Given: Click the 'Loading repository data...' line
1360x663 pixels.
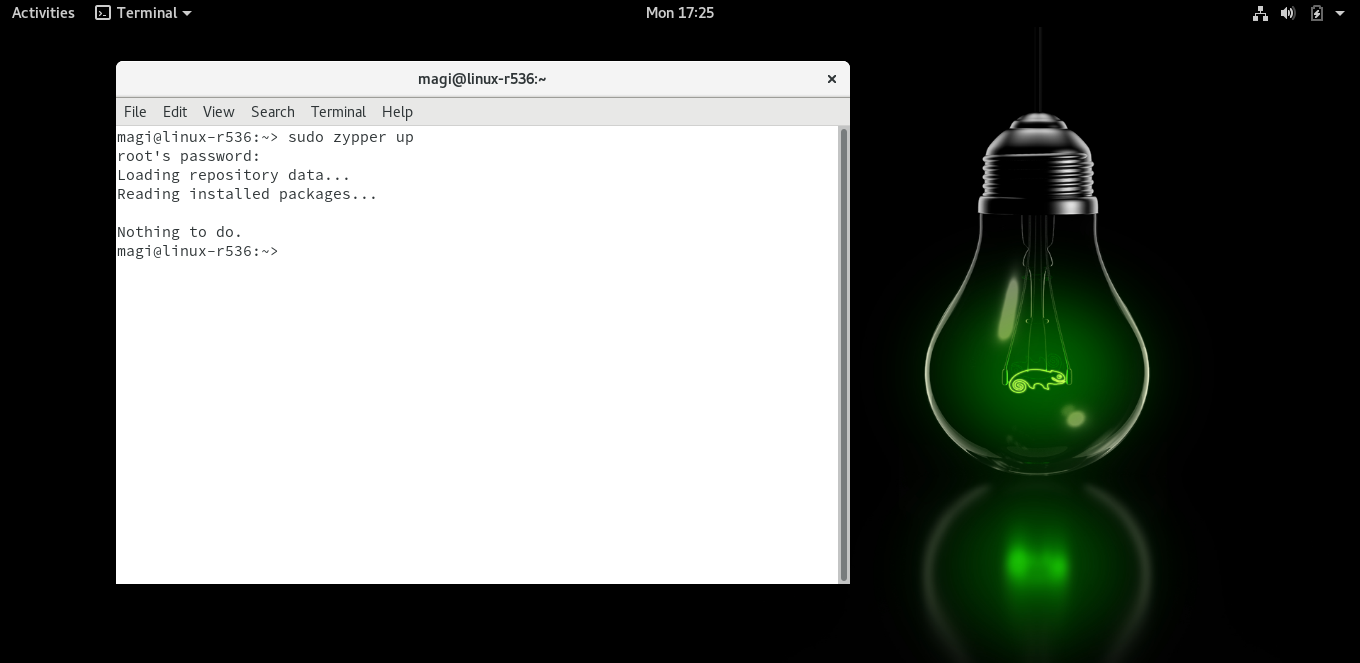Looking at the screenshot, I should click(x=234, y=175).
